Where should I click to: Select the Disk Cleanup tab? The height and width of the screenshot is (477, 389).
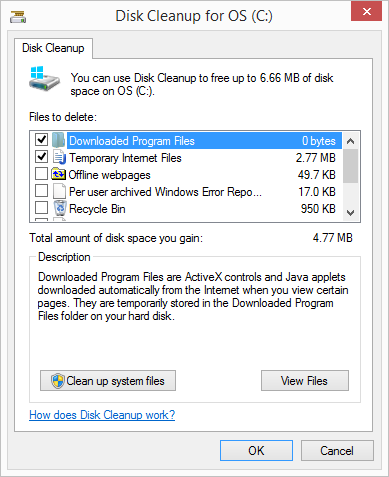point(53,48)
